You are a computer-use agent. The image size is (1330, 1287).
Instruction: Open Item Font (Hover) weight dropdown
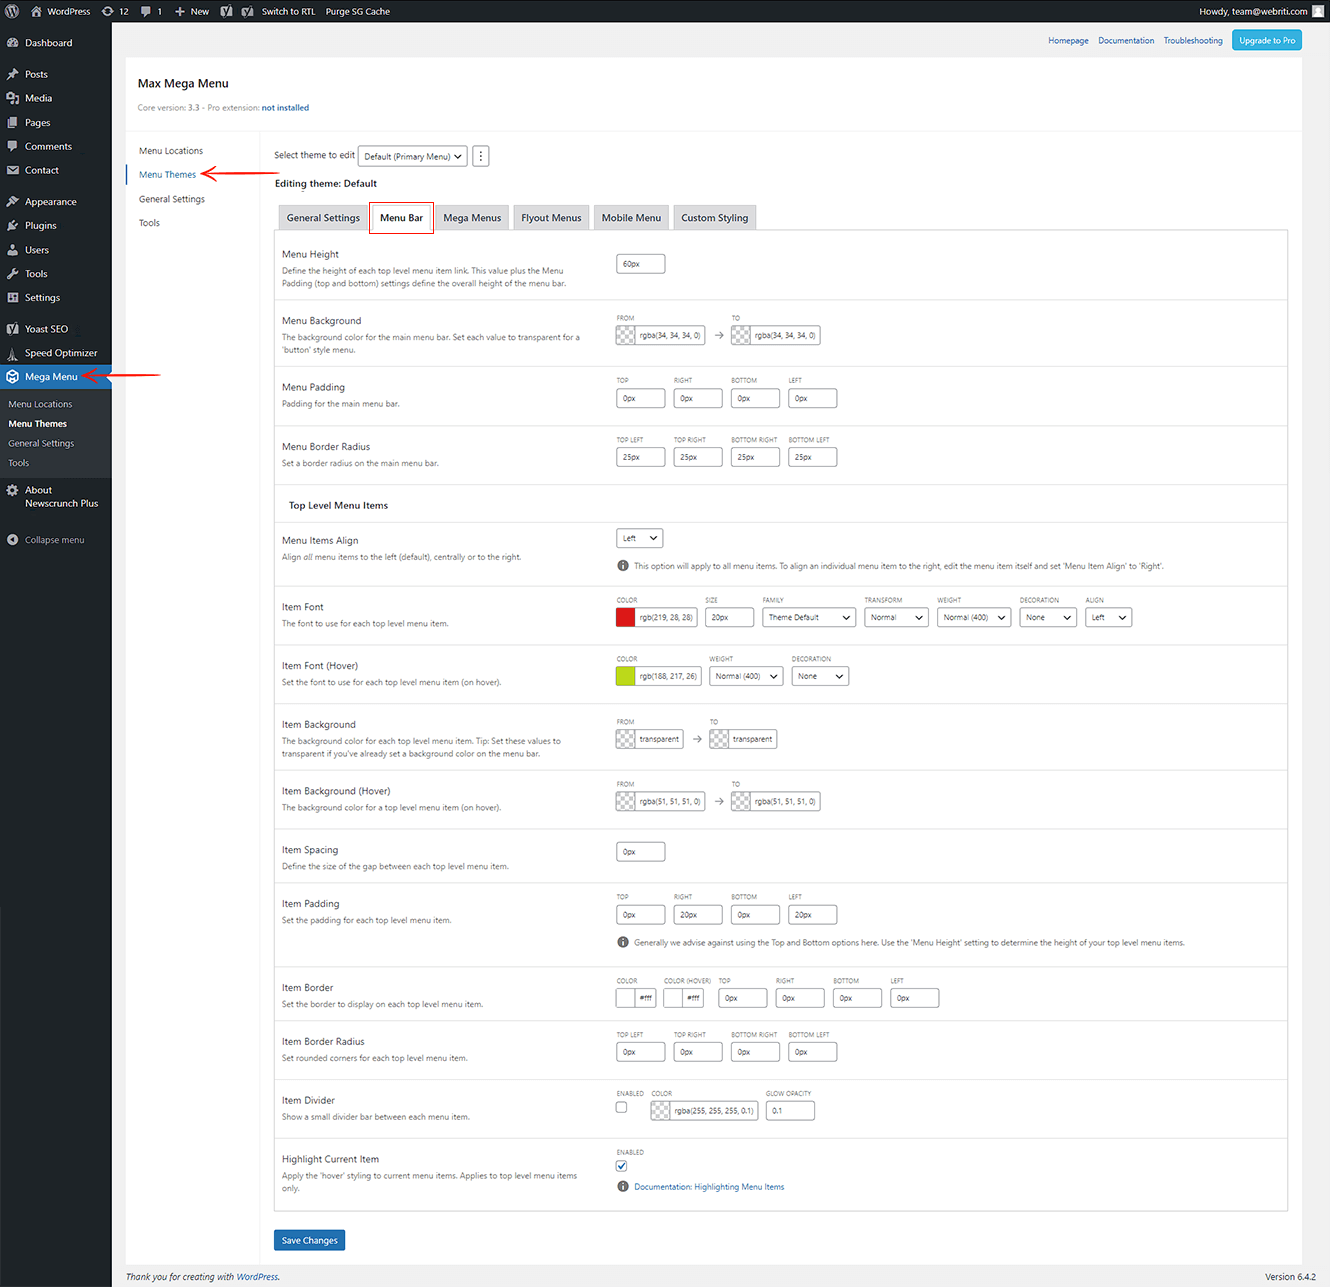pos(746,676)
